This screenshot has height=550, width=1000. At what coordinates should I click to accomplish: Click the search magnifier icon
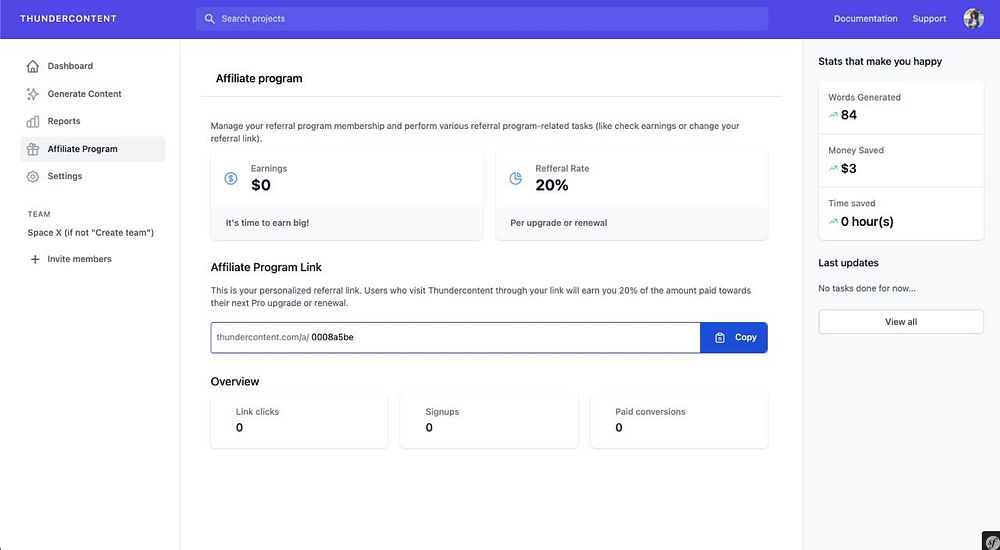coord(209,19)
